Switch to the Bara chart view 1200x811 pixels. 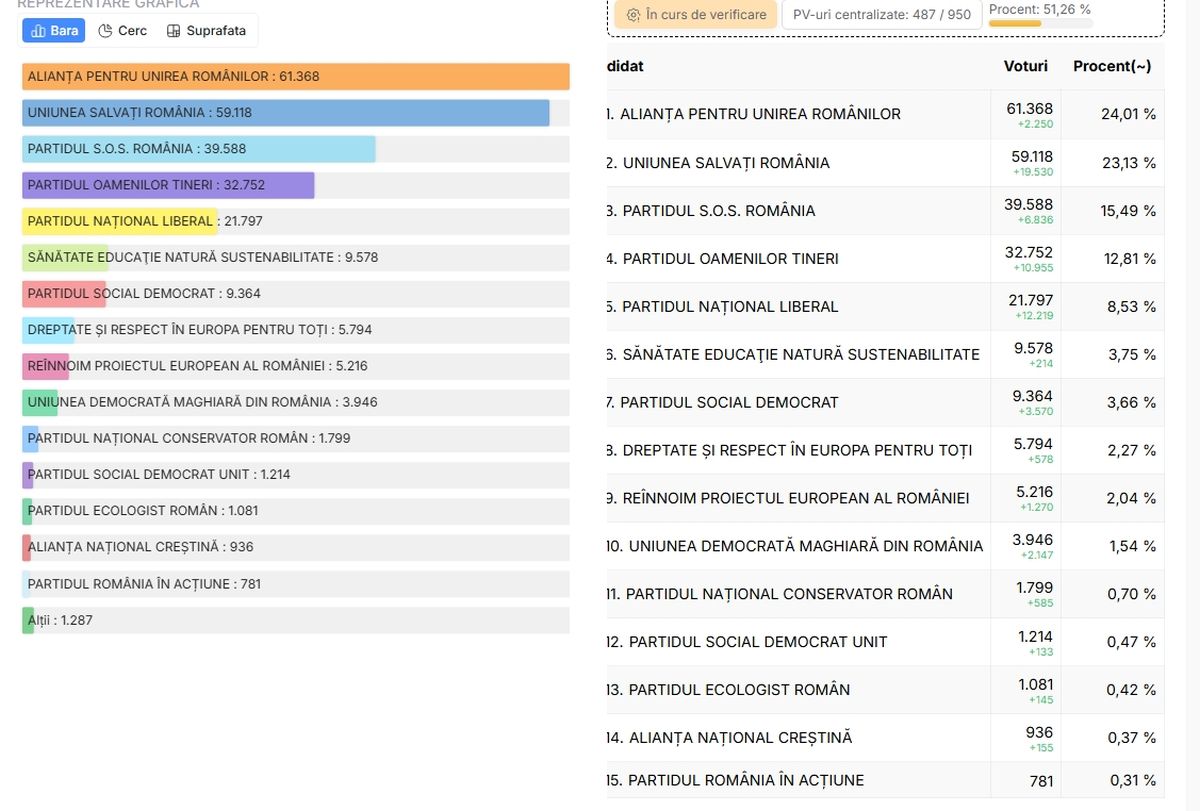click(x=54, y=31)
